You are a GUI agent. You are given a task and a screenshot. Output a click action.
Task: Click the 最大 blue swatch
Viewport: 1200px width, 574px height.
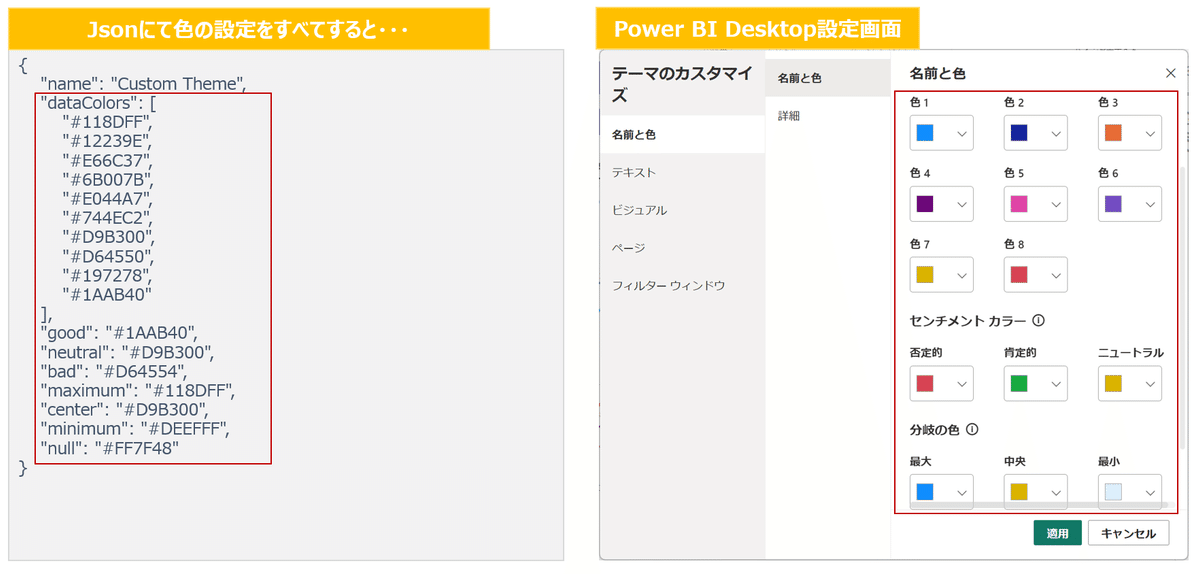(x=925, y=492)
